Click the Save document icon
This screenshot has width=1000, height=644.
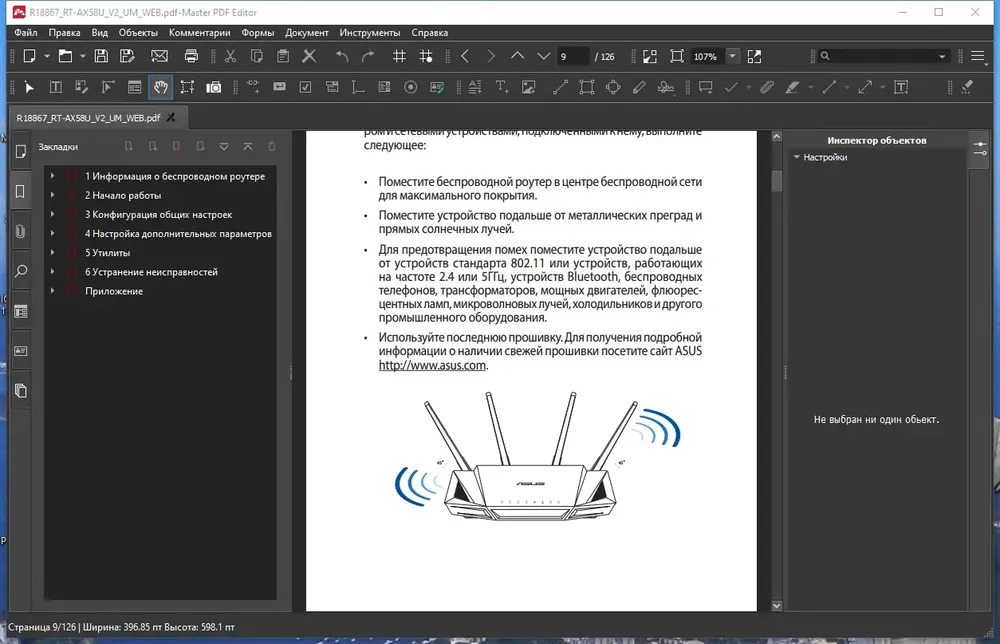(101, 56)
